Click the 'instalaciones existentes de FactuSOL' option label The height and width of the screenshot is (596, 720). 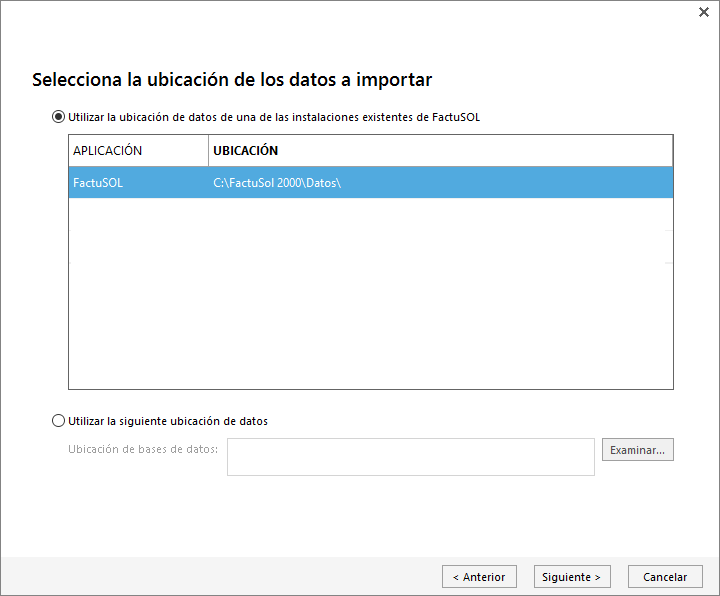coord(274,117)
